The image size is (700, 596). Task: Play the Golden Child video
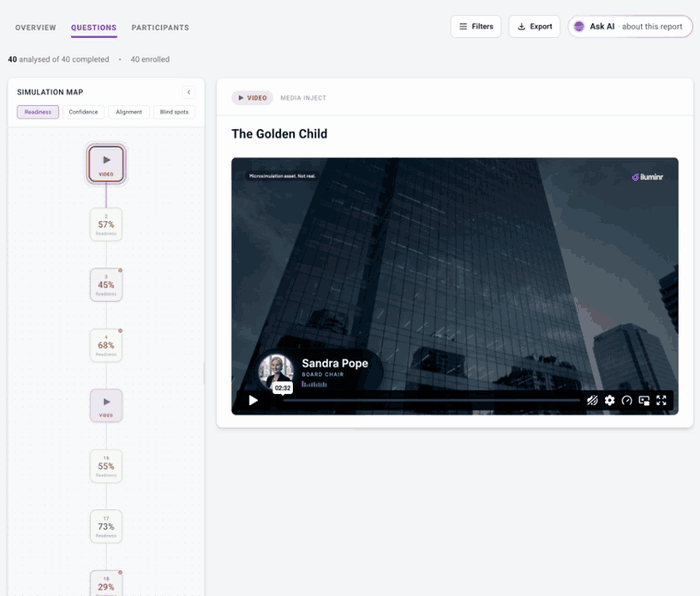click(253, 400)
